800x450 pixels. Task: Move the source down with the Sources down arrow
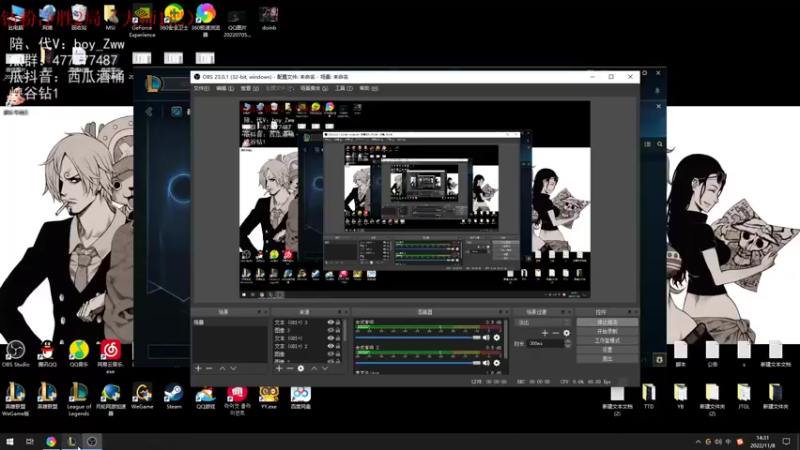tap(325, 368)
